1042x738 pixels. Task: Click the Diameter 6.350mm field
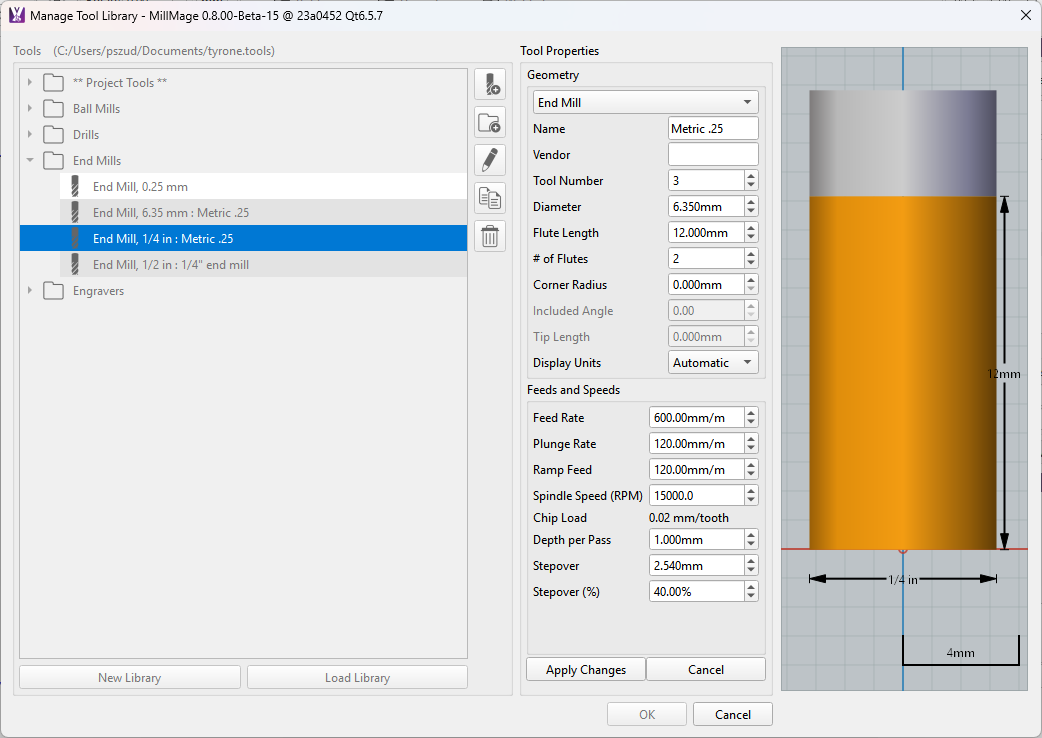(706, 207)
